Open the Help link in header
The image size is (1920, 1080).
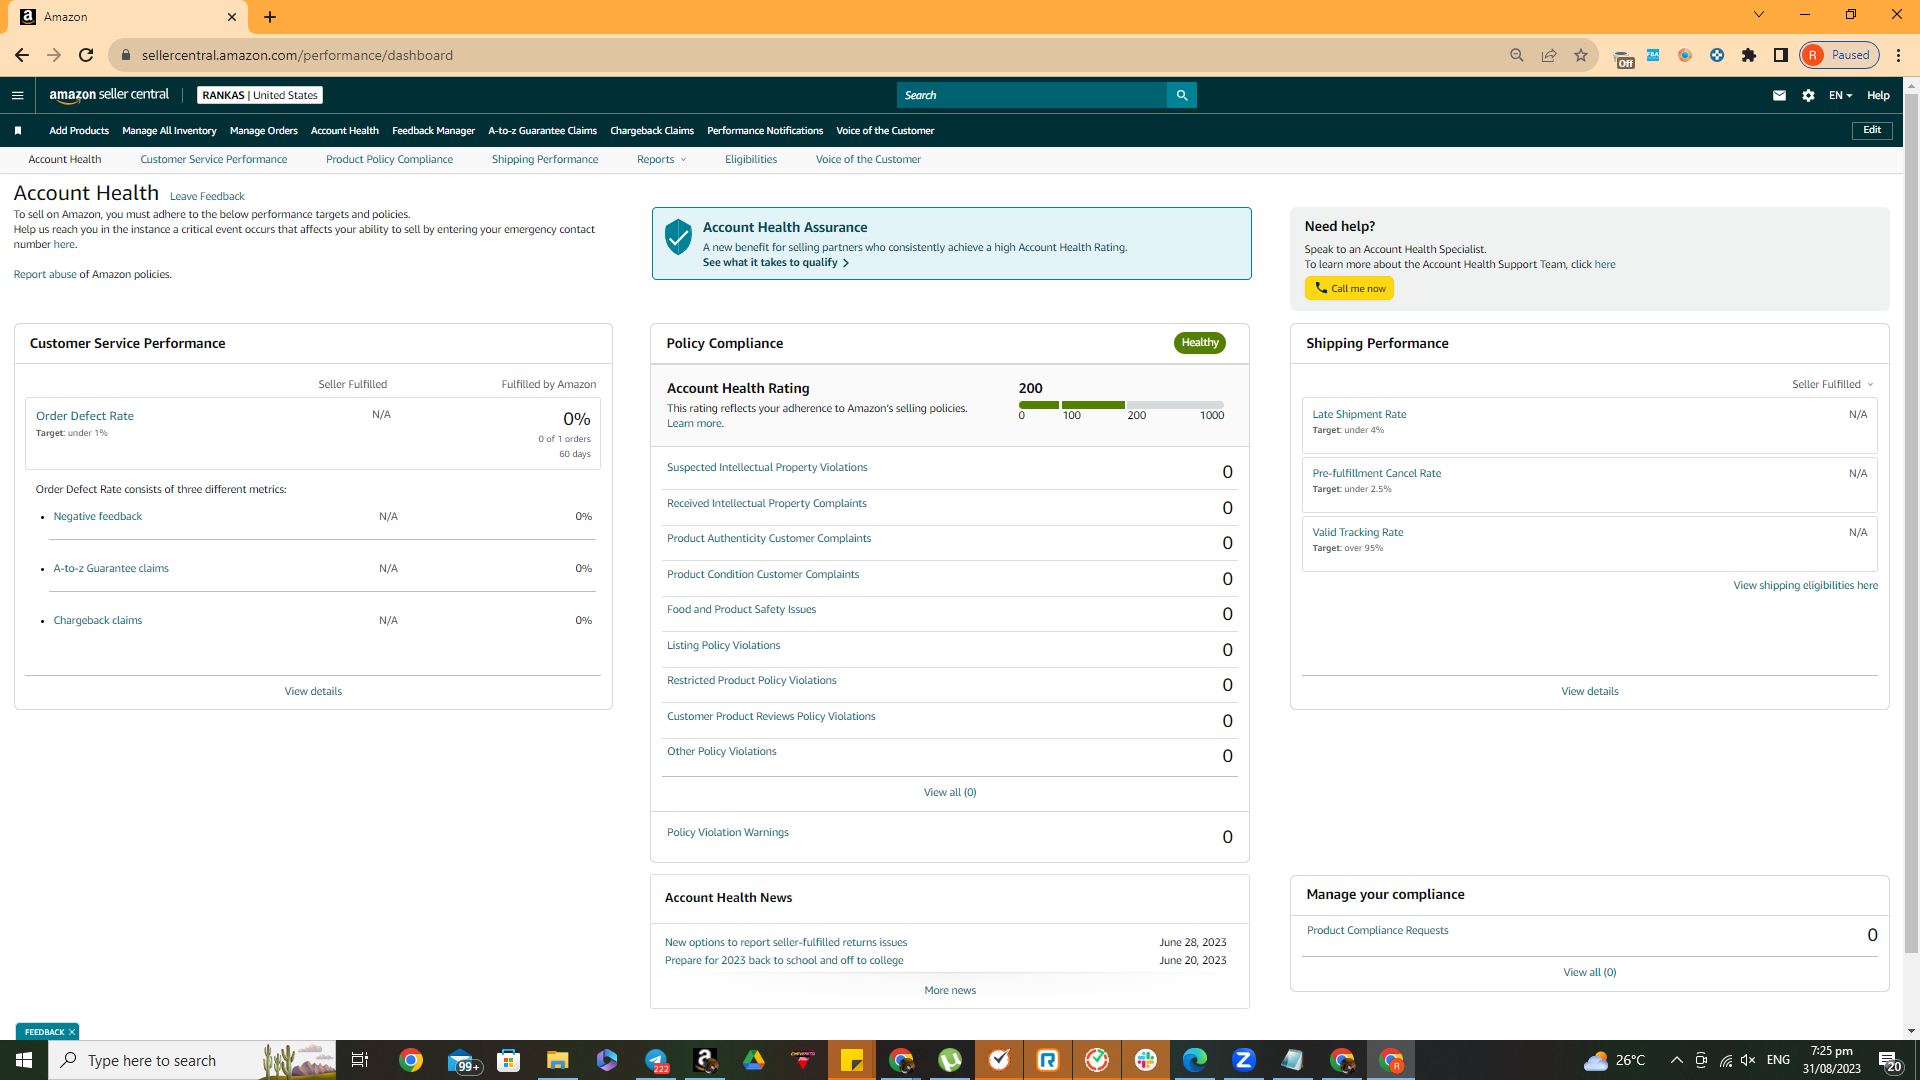click(x=1878, y=96)
